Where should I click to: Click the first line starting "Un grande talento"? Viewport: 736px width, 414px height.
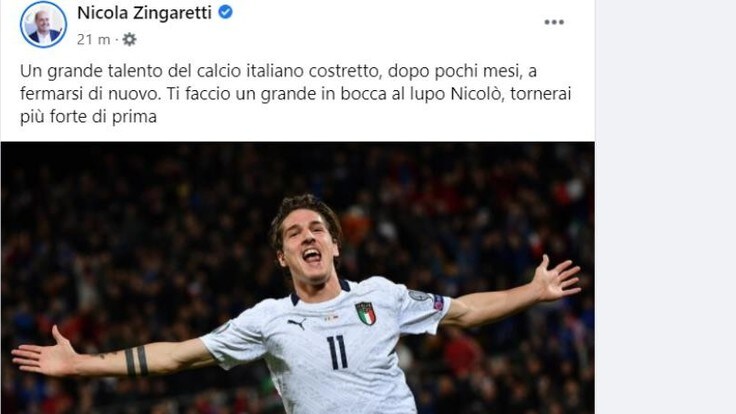point(278,71)
